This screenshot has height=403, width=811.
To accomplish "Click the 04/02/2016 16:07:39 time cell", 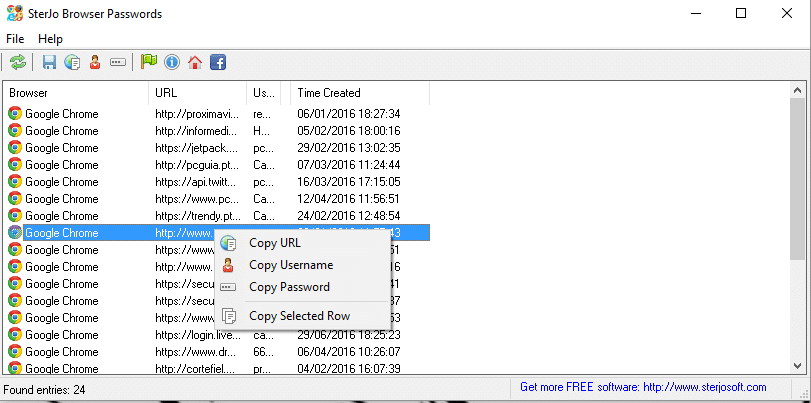I will coord(349,368).
